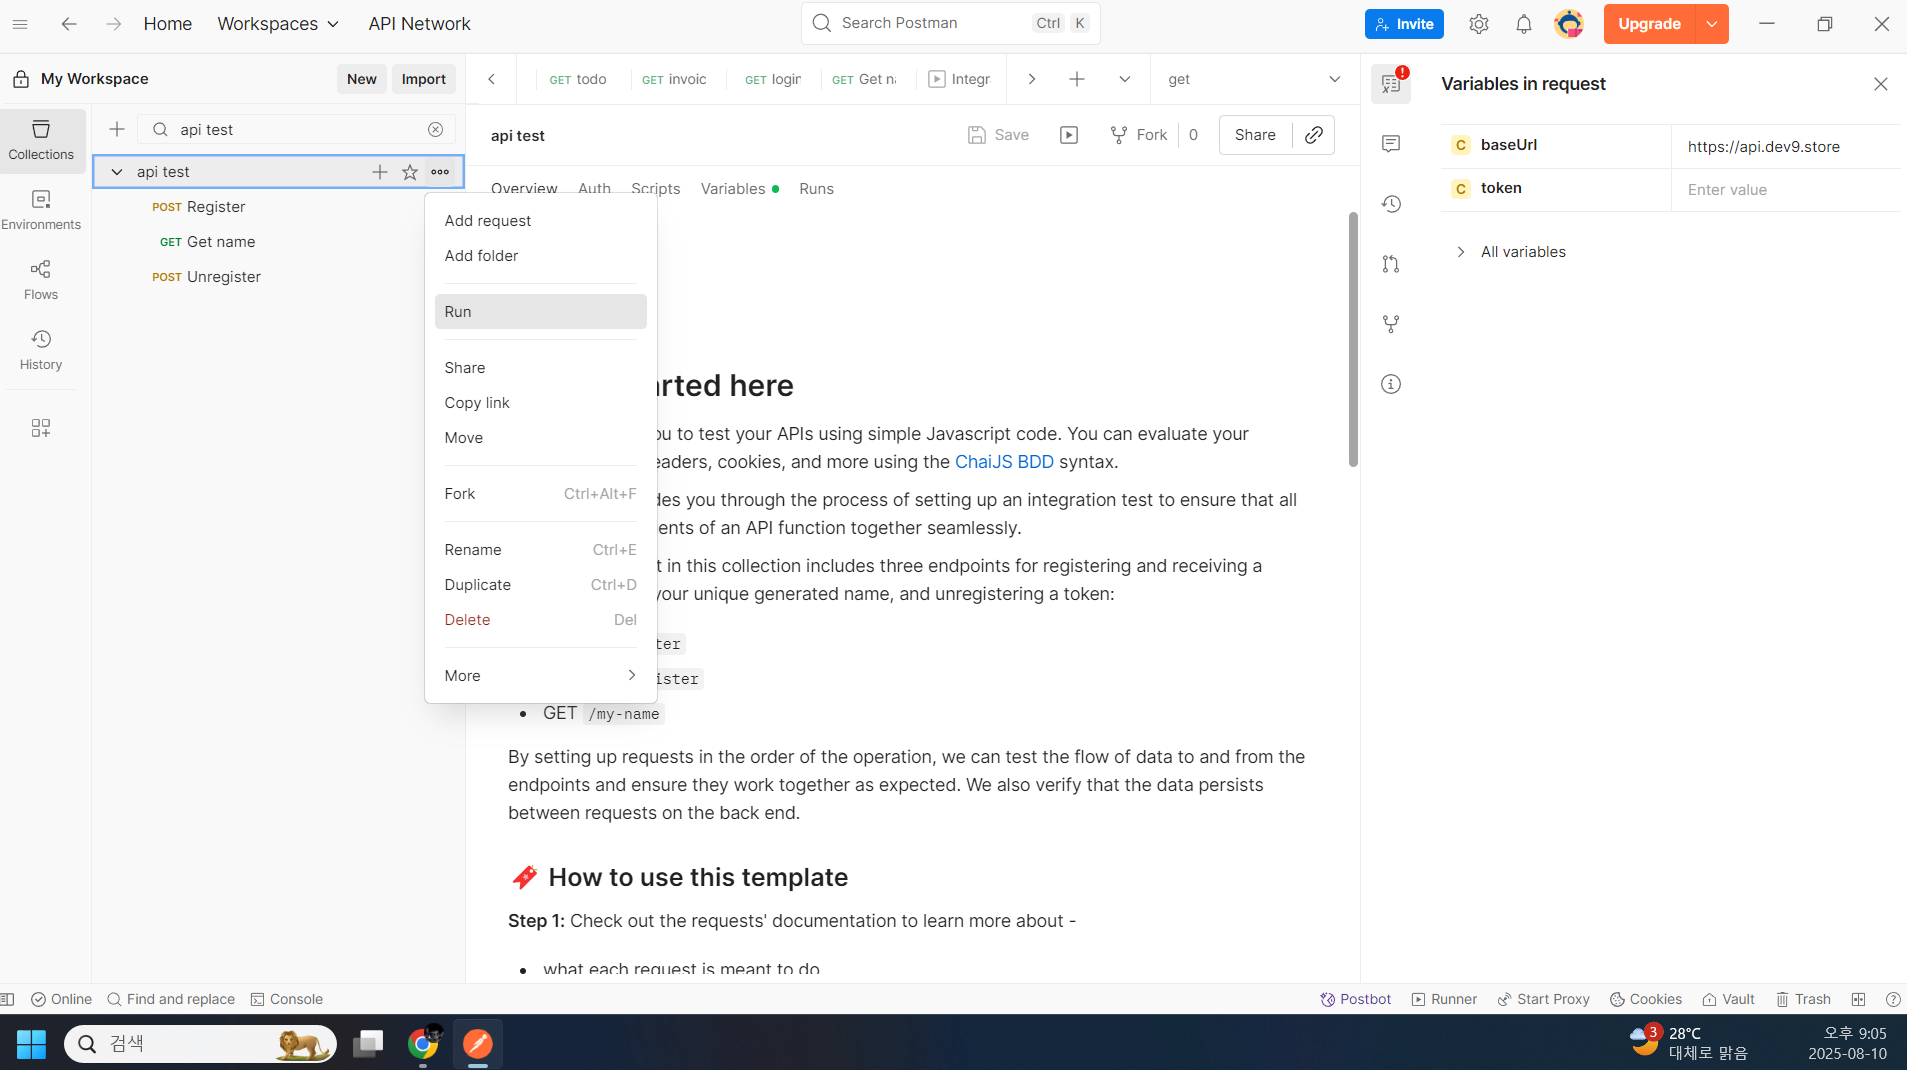Click the token value input field

[x=1785, y=190]
